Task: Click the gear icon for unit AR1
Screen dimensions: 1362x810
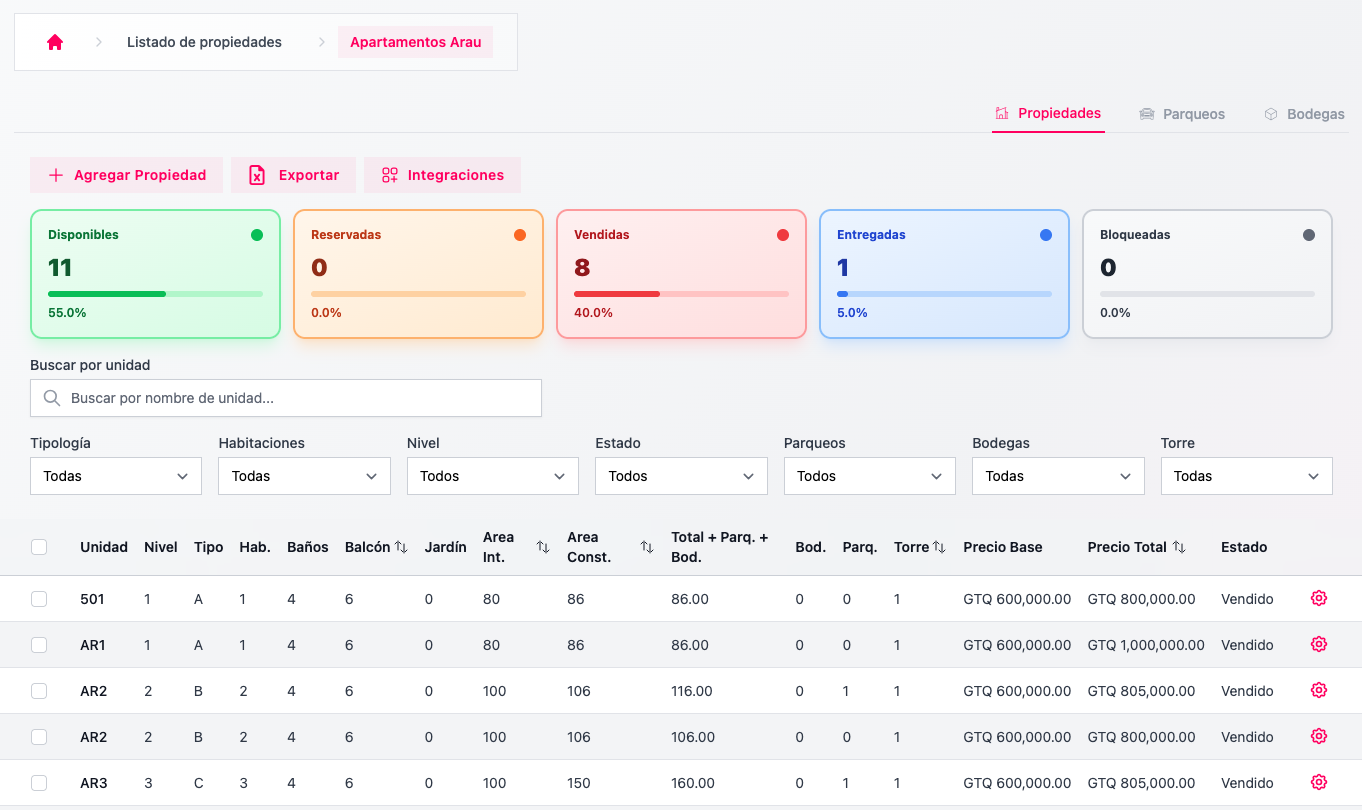Action: [x=1318, y=644]
